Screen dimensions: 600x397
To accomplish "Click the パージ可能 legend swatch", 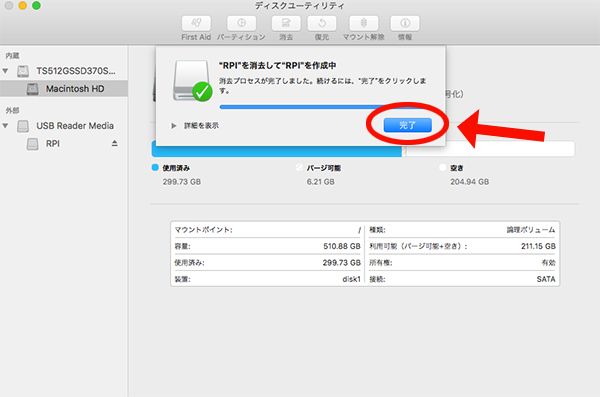I will [x=299, y=167].
